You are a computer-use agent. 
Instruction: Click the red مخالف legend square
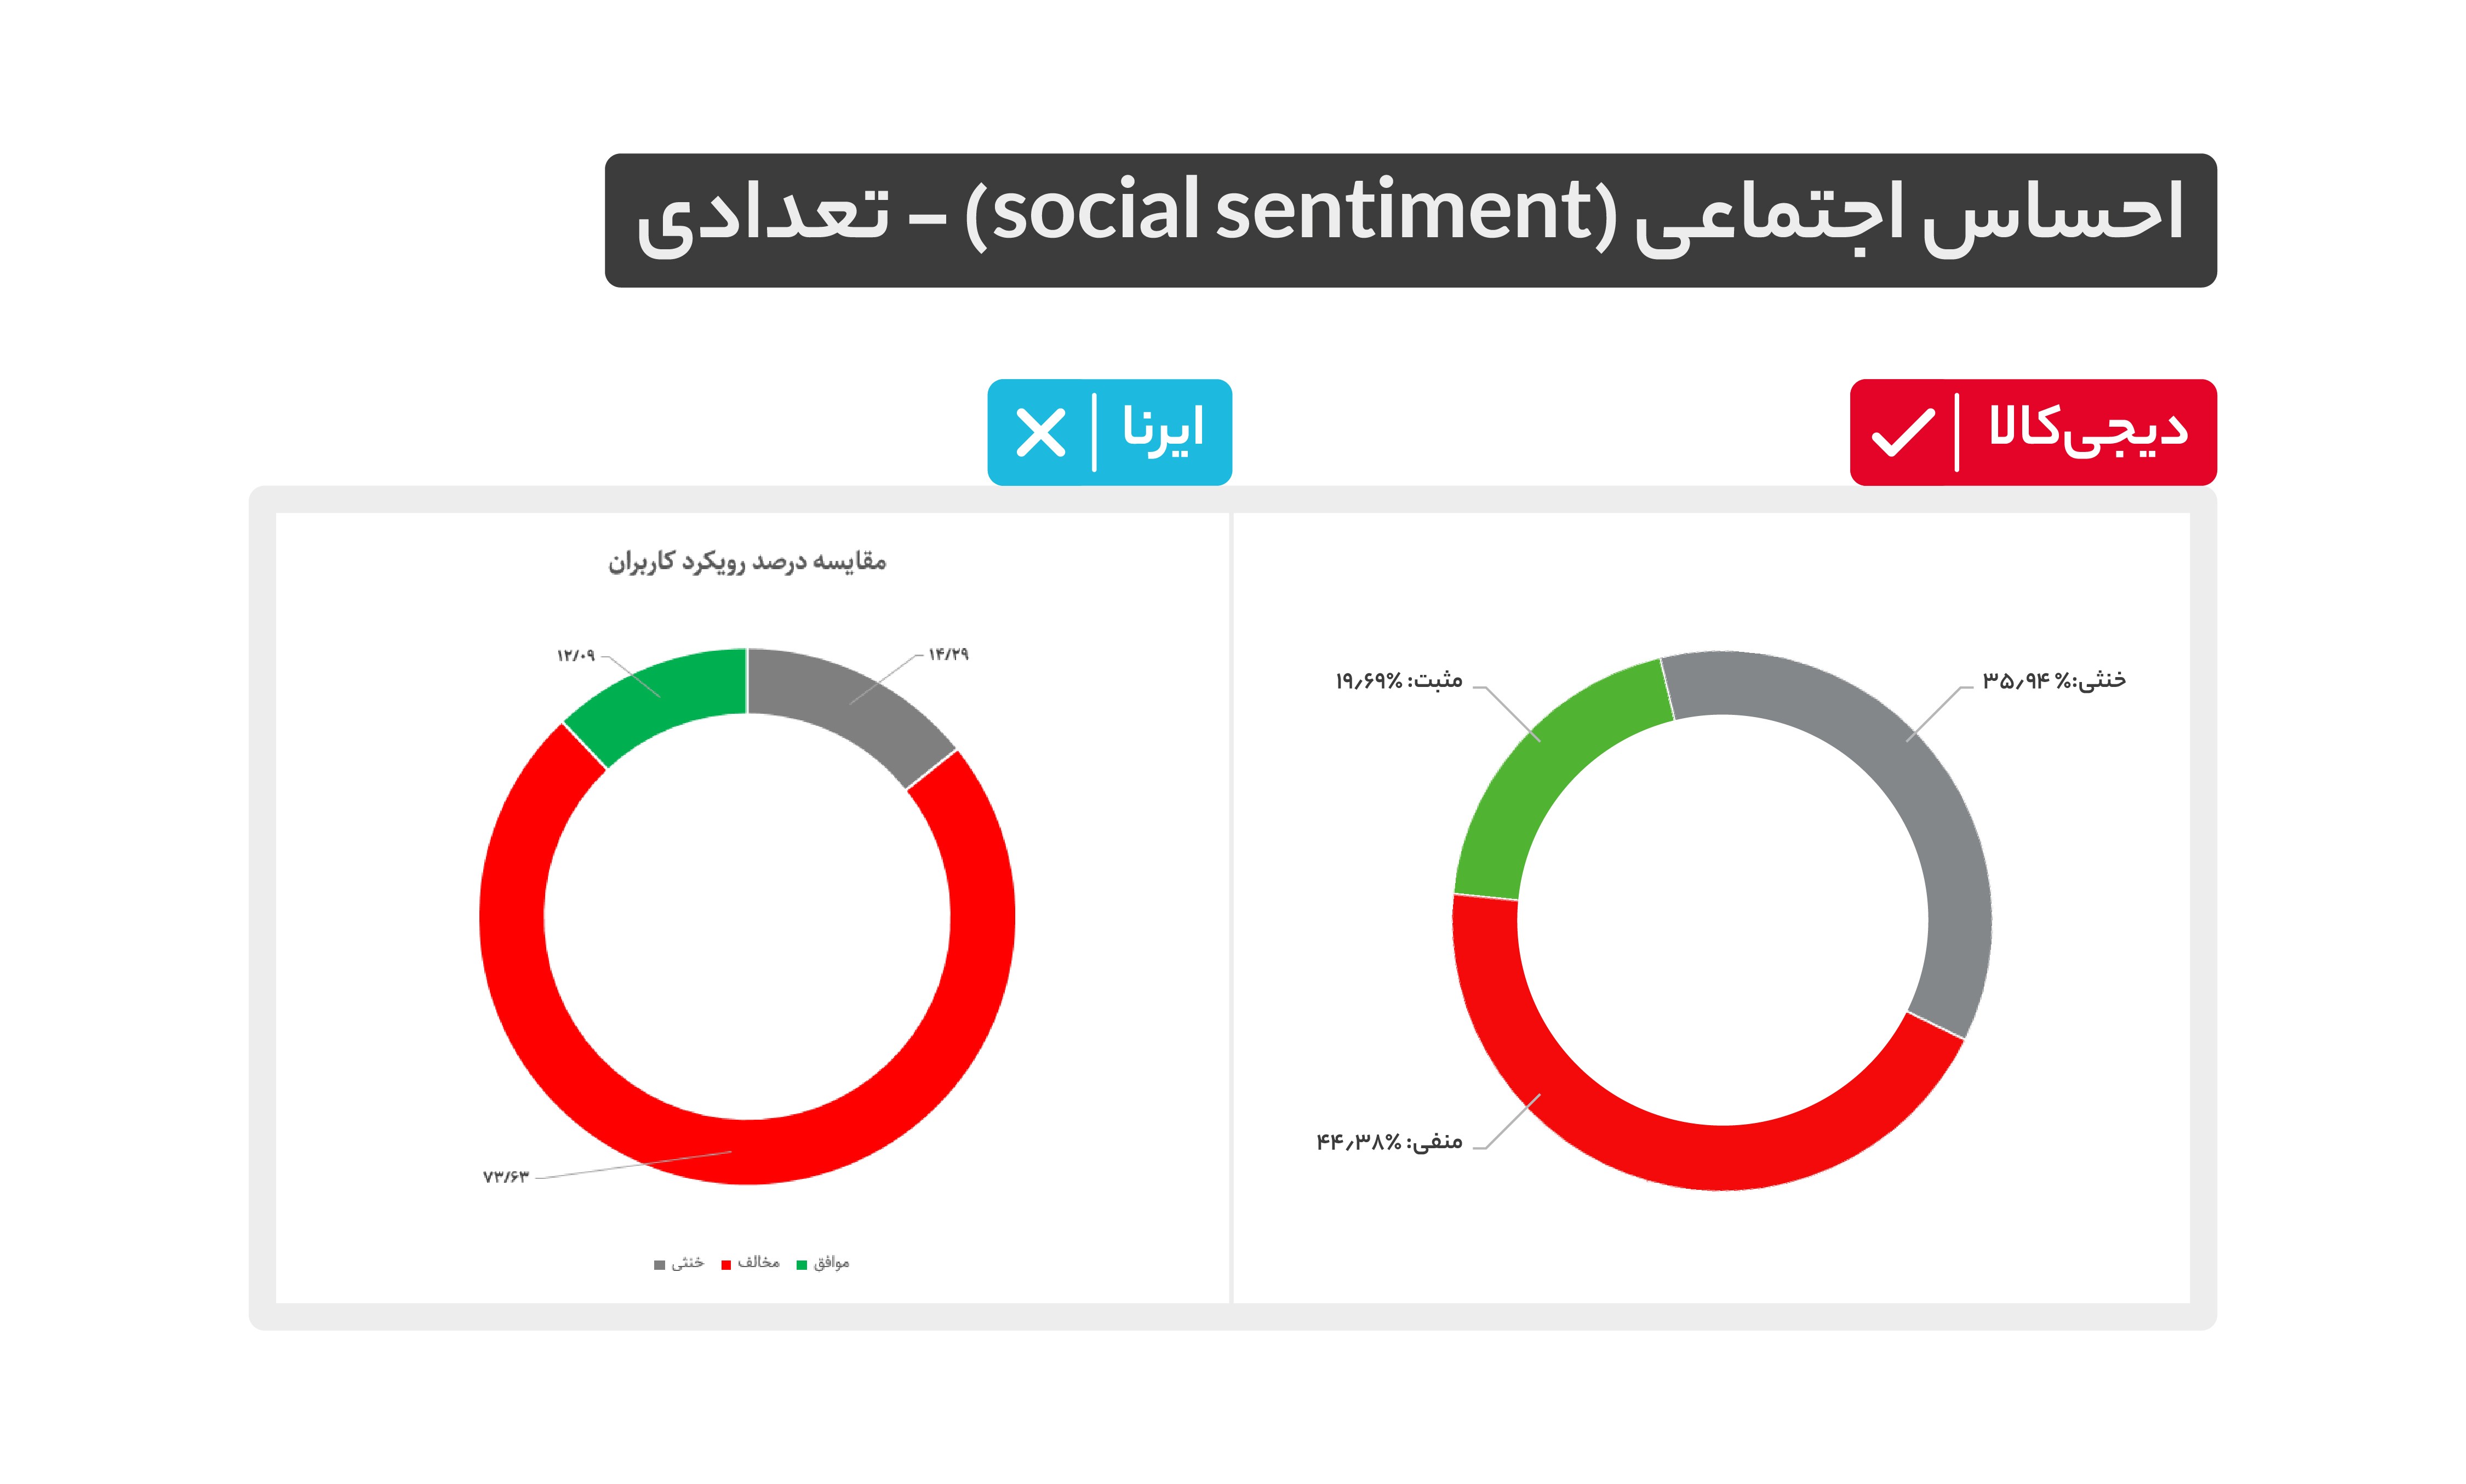(x=726, y=1265)
